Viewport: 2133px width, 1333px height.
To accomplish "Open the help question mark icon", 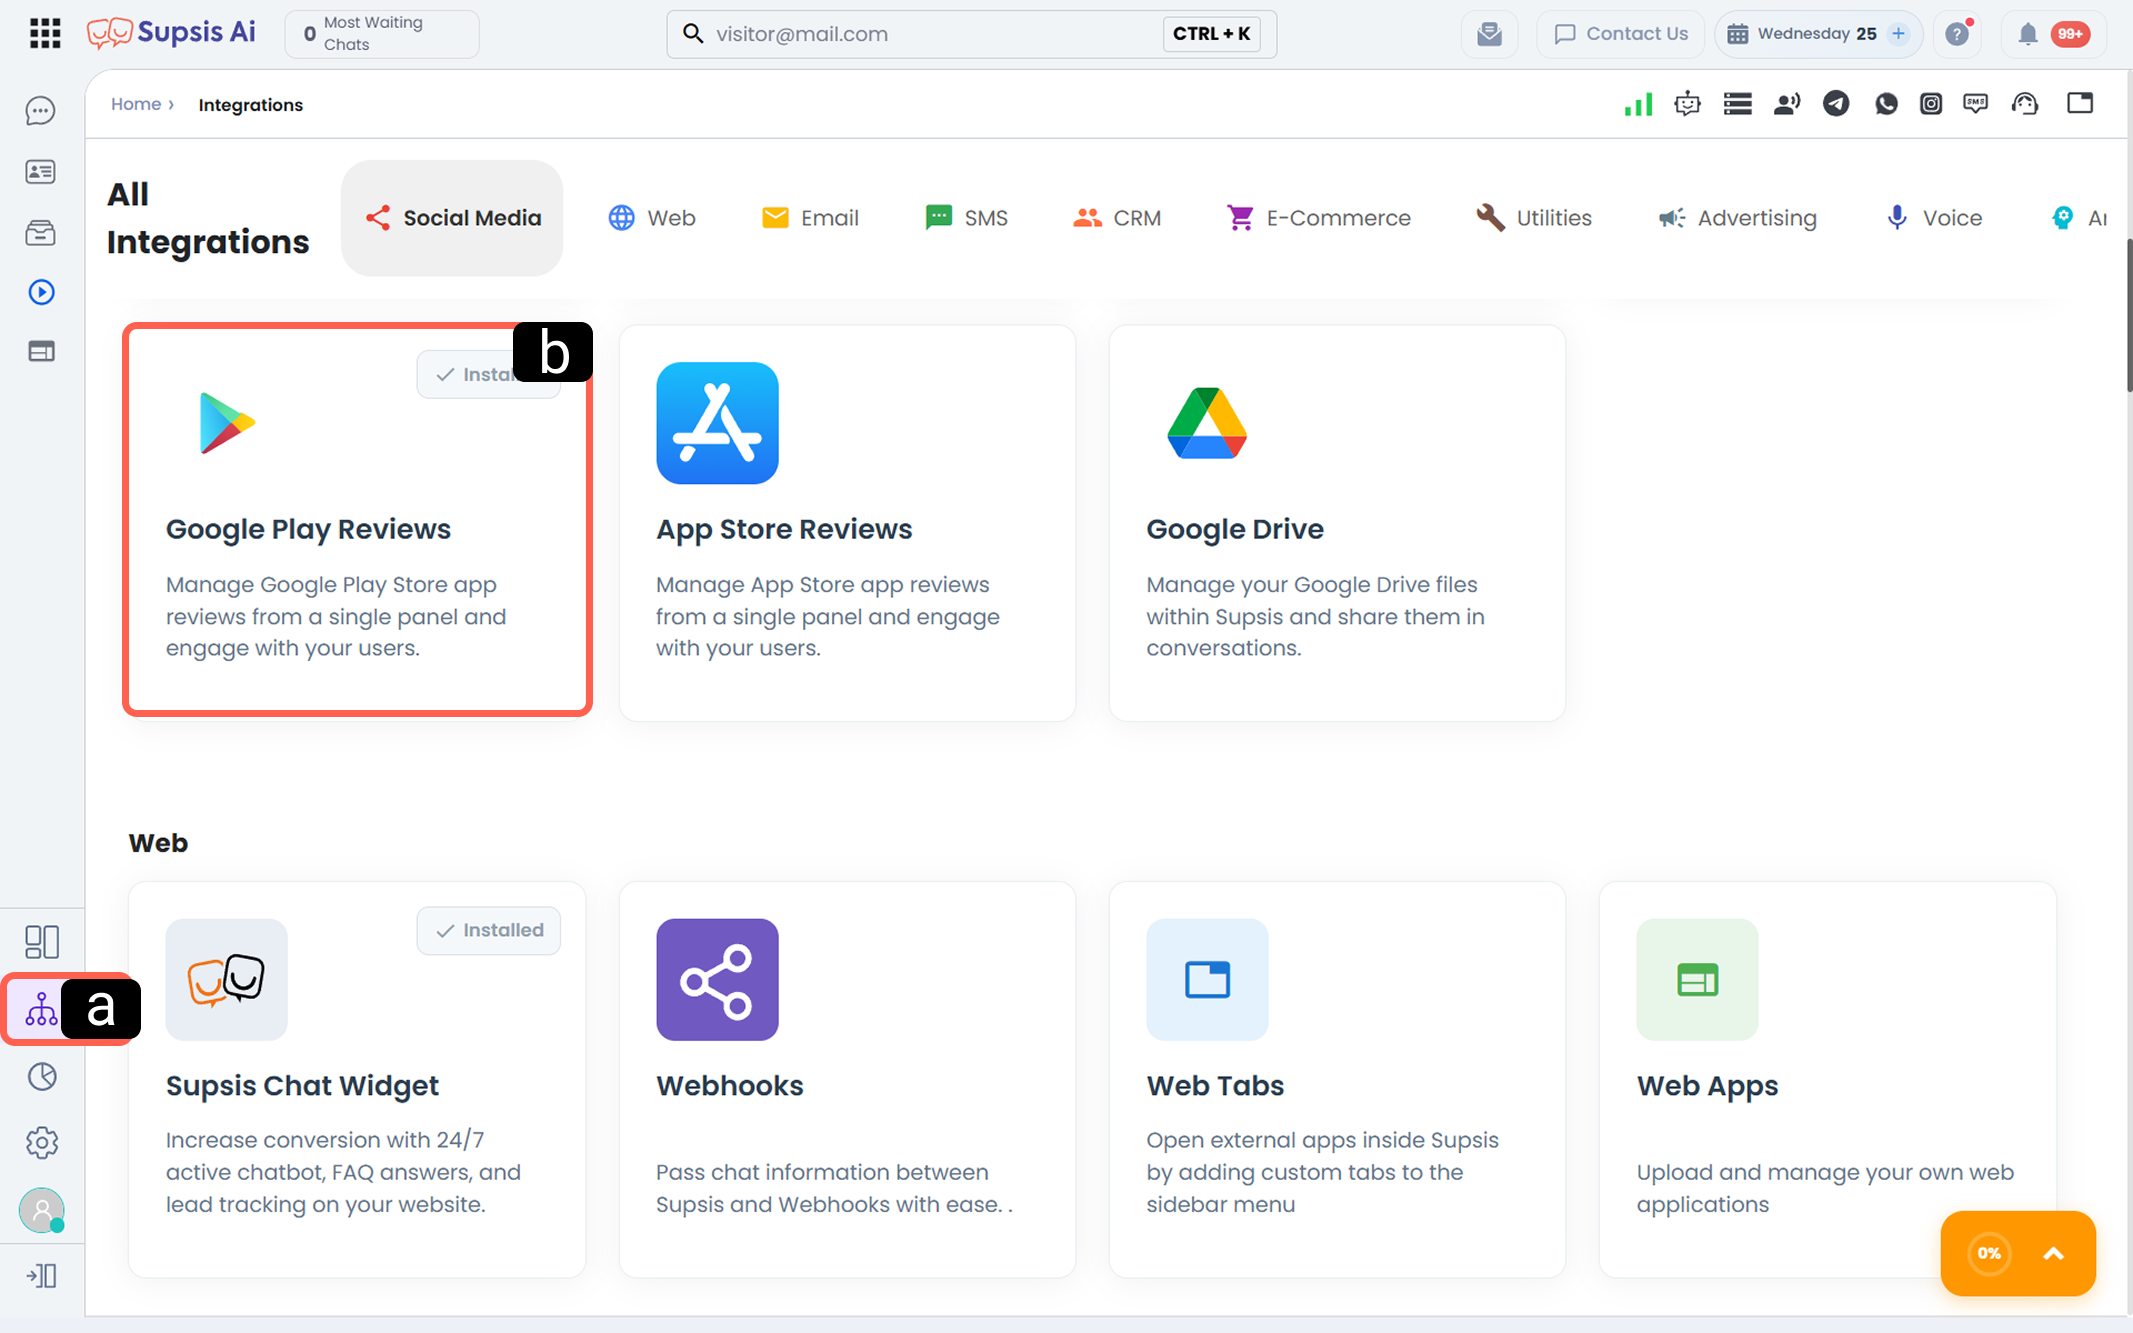I will point(1958,34).
